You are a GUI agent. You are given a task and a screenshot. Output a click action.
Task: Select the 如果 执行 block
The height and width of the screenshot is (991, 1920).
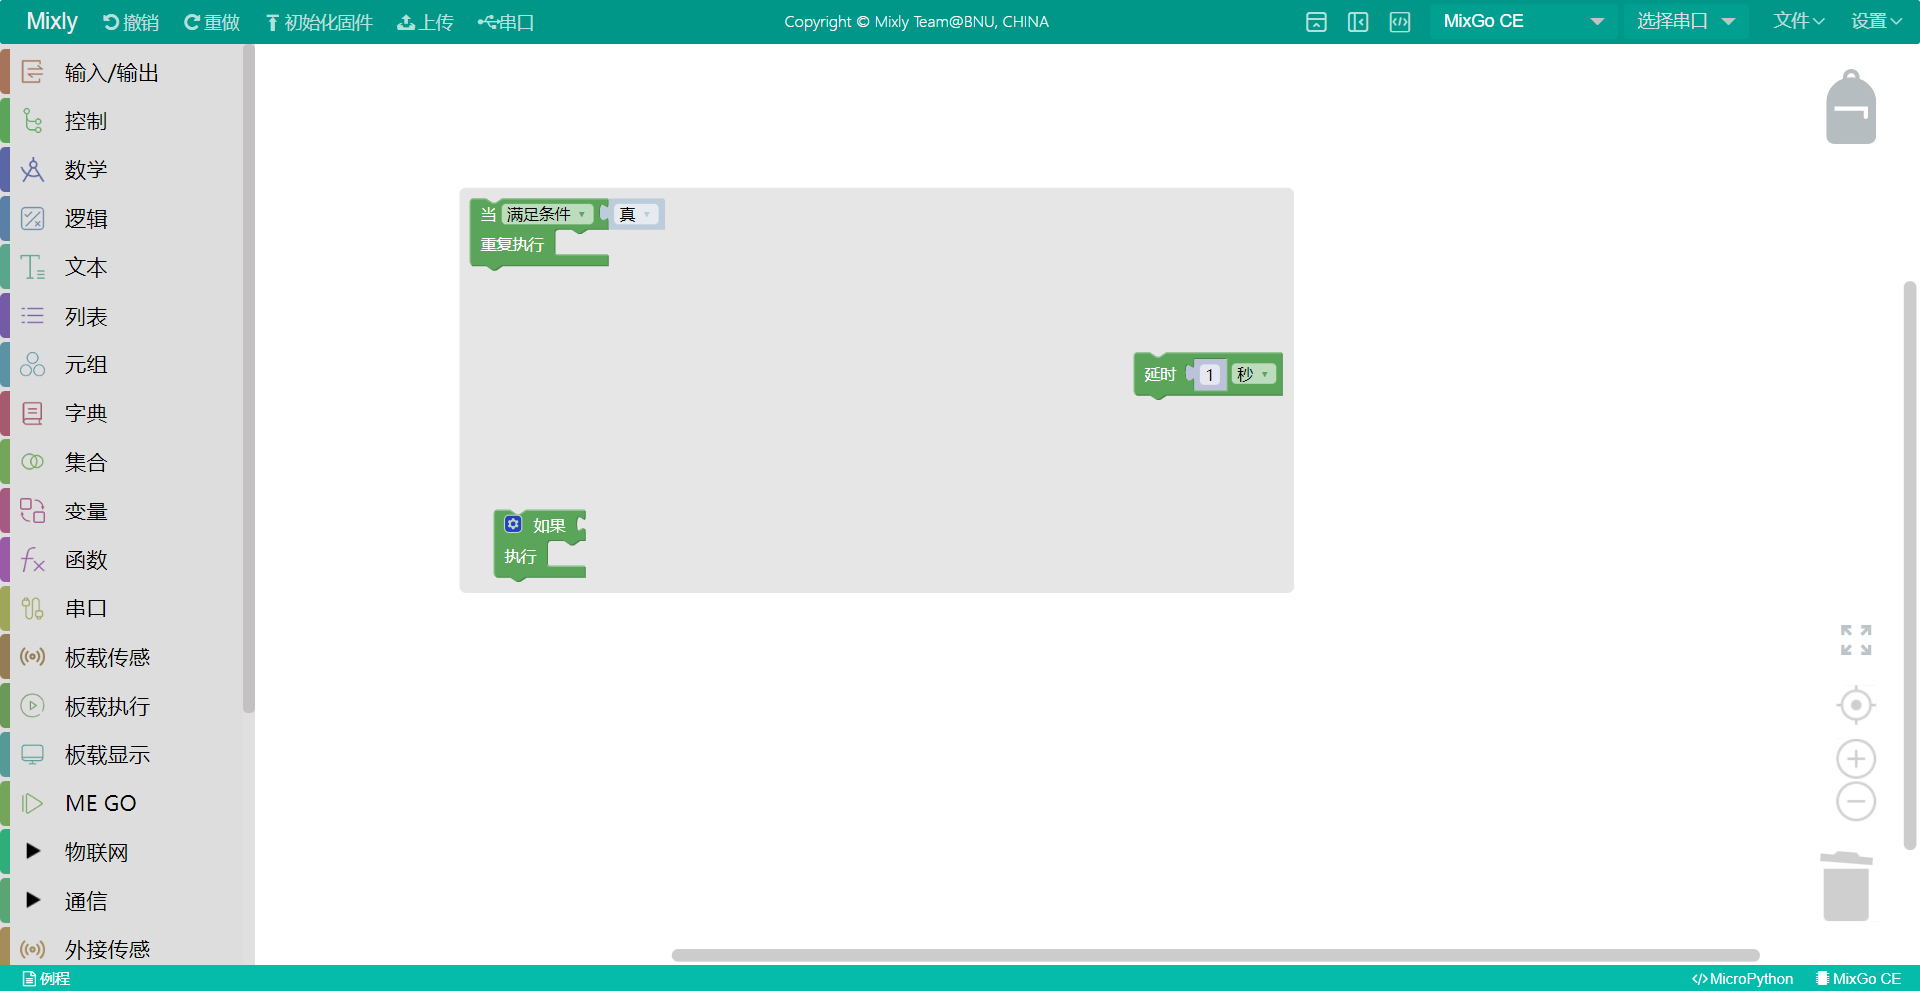point(522,556)
